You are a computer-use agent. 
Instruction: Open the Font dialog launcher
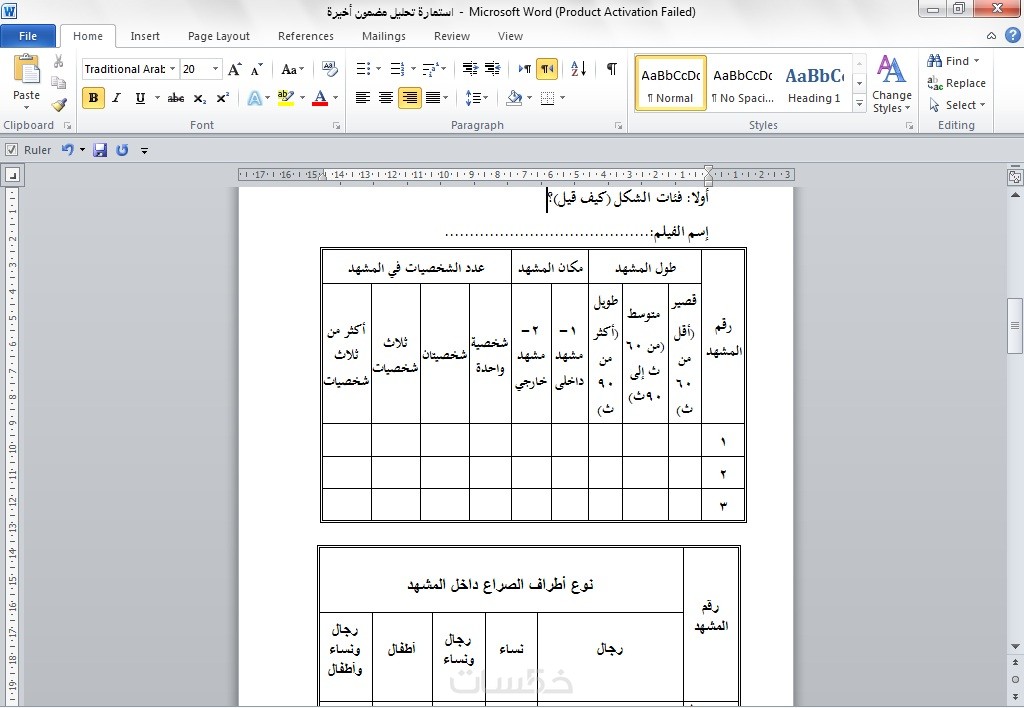336,125
